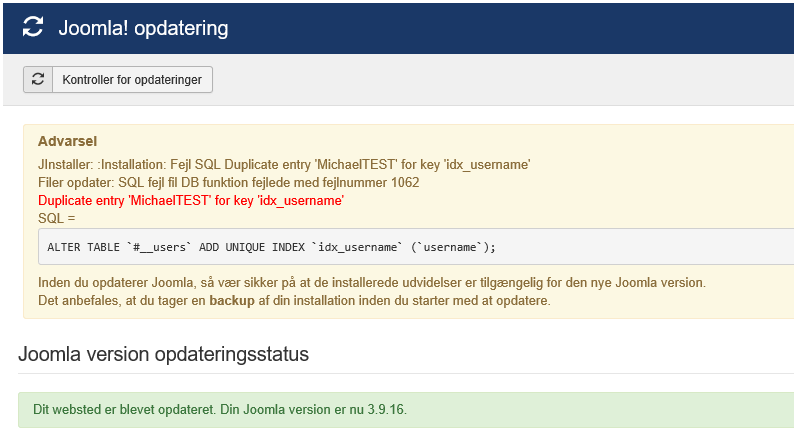The image size is (802, 432).
Task: Click the refresh icon in the blue header
Action: coord(33,27)
